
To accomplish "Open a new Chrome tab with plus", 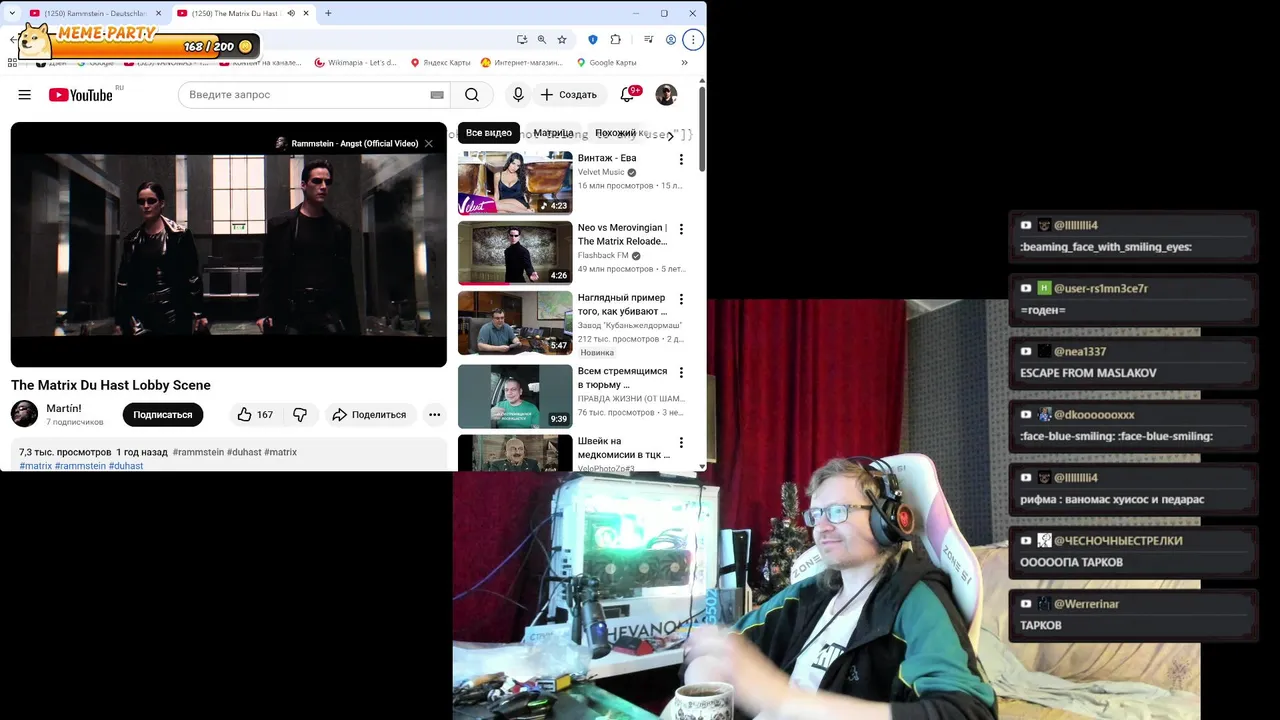I will (x=328, y=13).
